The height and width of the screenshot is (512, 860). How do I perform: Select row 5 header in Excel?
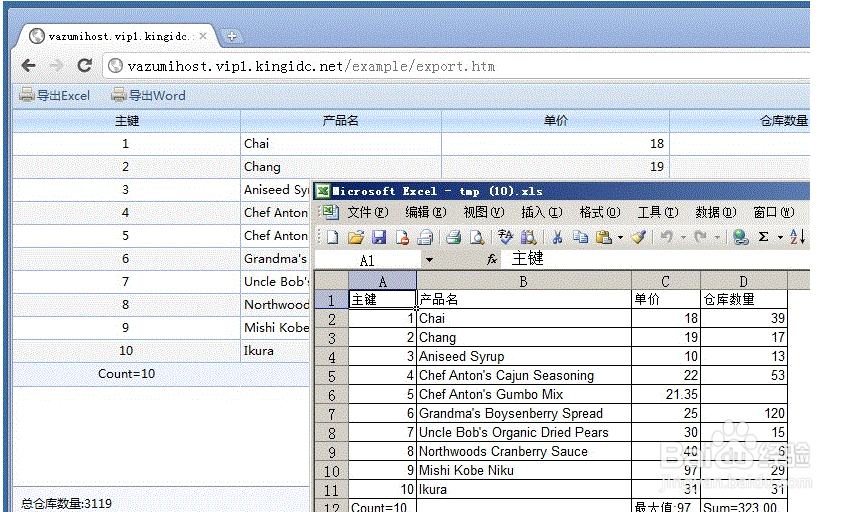[x=332, y=376]
